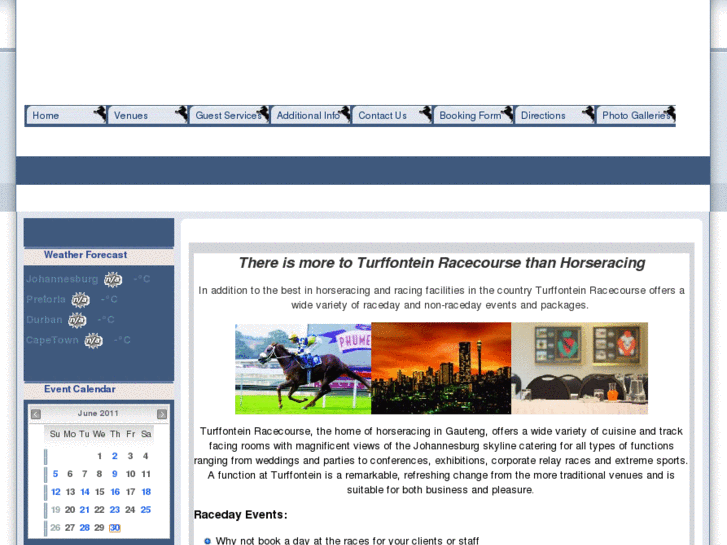The width and height of the screenshot is (727, 545).
Task: Click the Weather Forecast heading
Action: click(x=85, y=255)
